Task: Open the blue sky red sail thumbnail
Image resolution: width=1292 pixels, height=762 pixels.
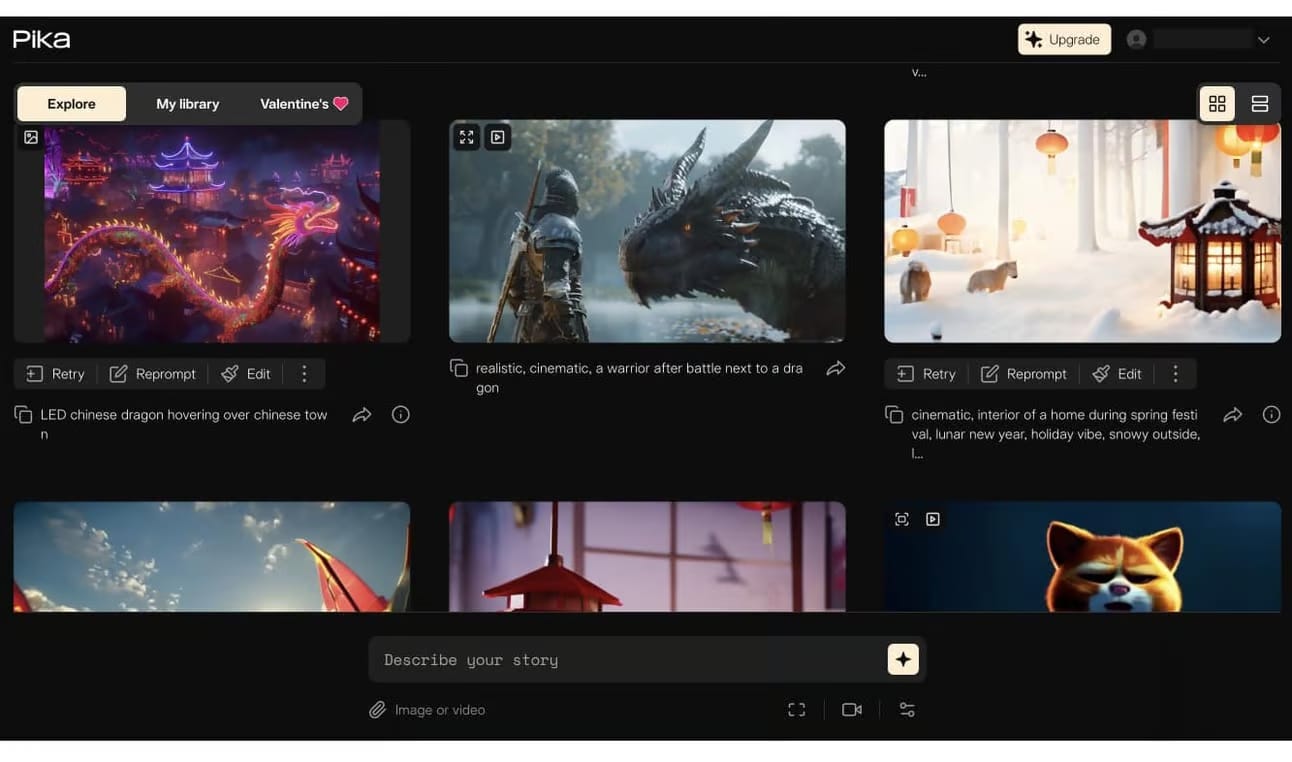Action: (x=212, y=557)
